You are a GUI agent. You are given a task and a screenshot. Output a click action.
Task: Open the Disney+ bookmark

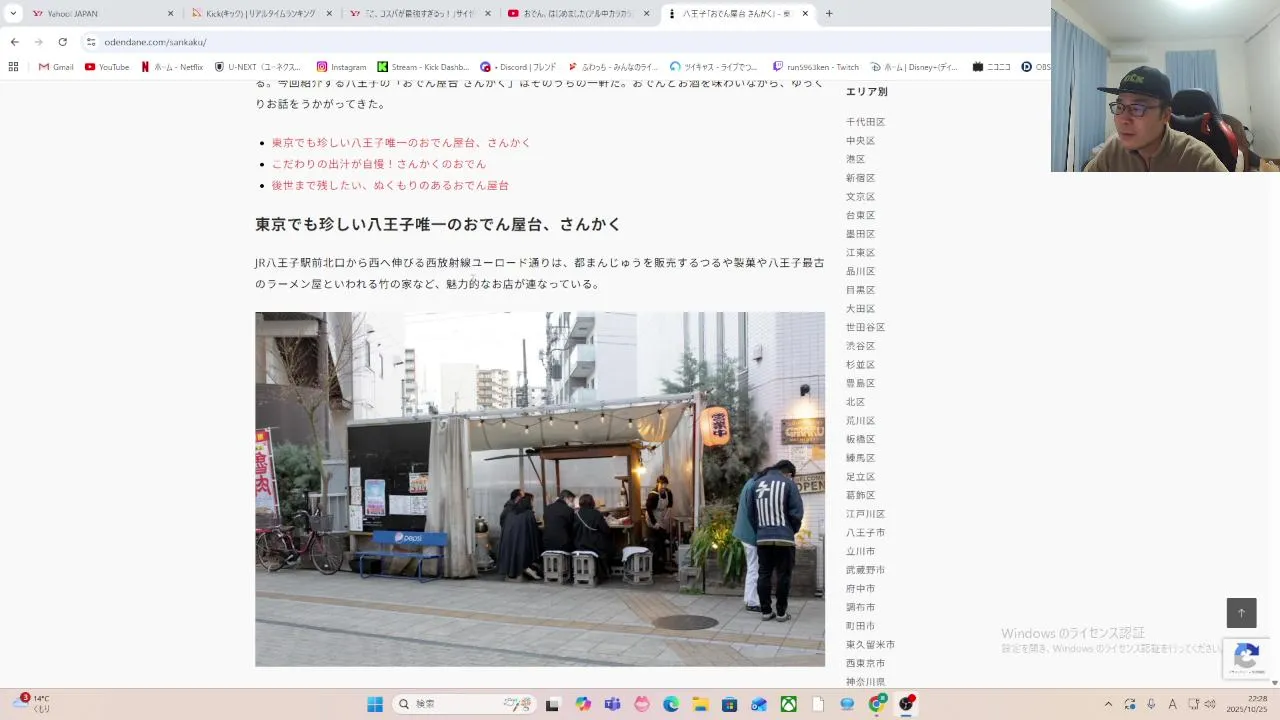(914, 67)
